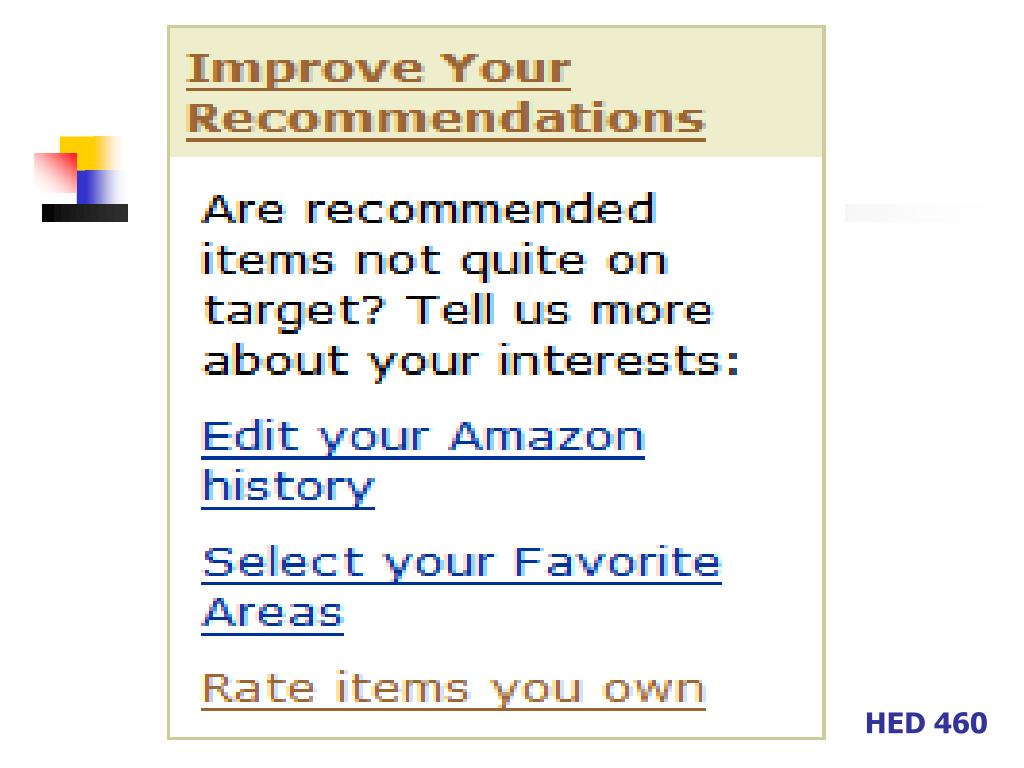Click the red square of the slide logo

(54, 171)
